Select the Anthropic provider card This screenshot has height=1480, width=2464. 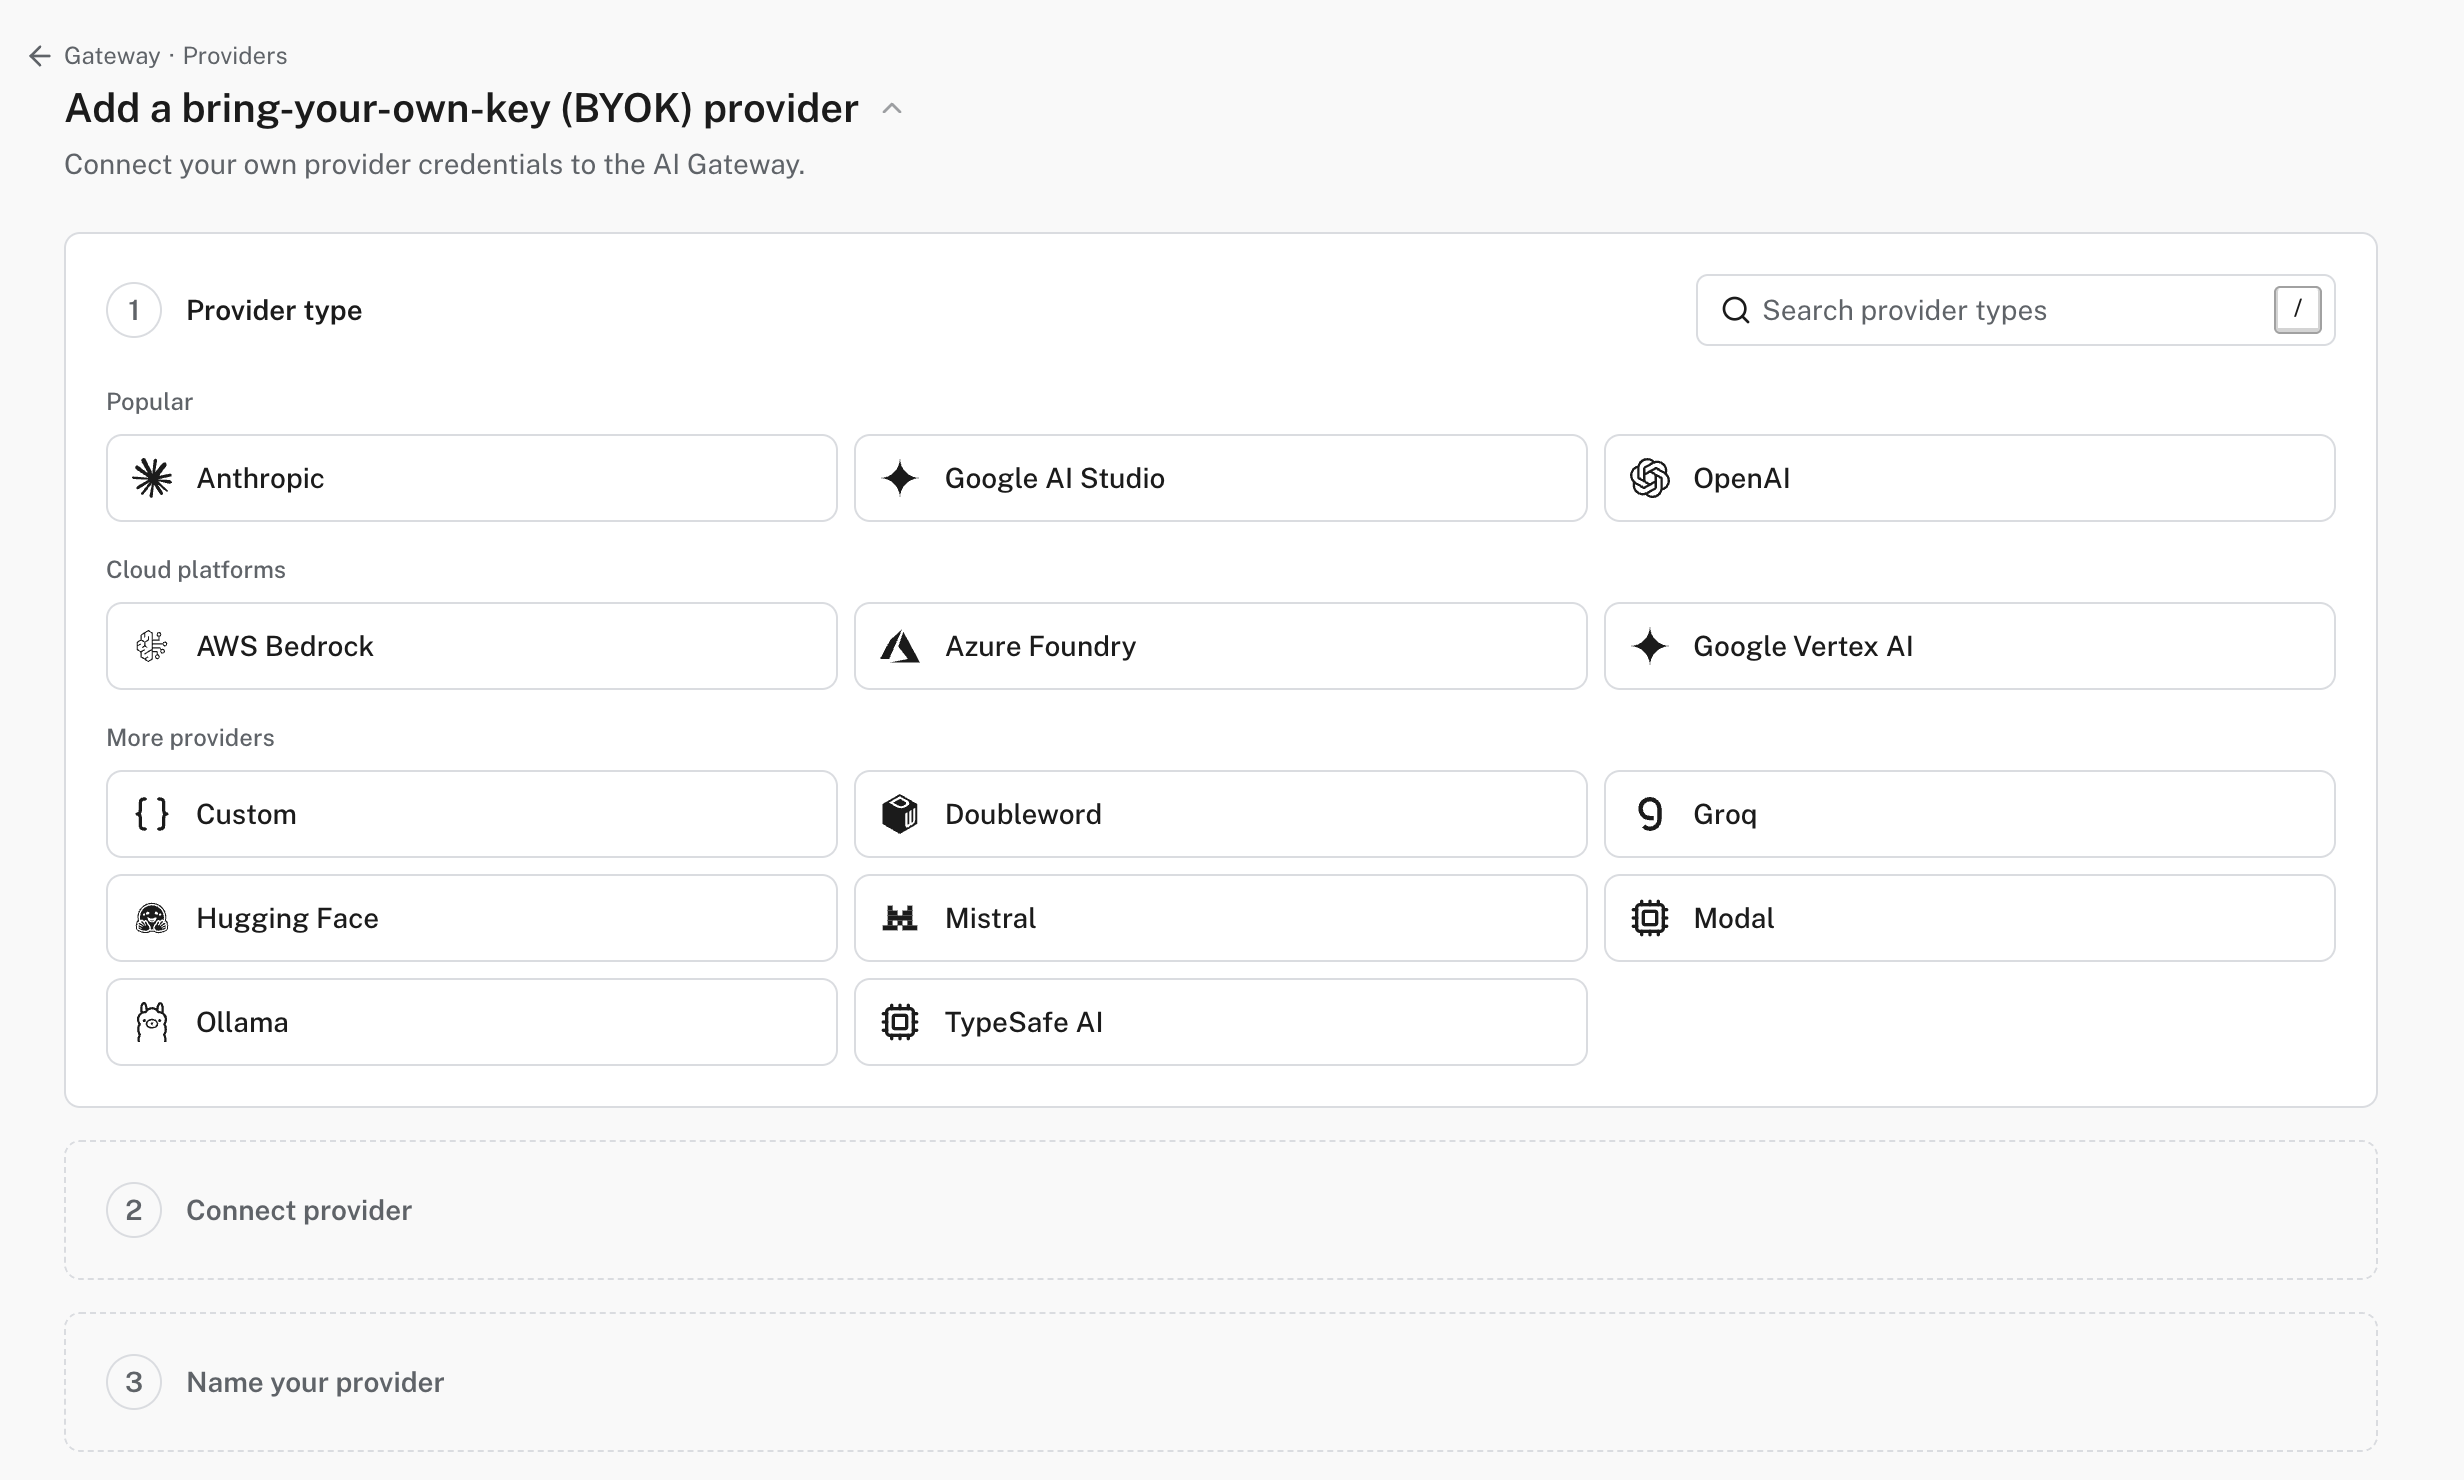pyautogui.click(x=472, y=478)
